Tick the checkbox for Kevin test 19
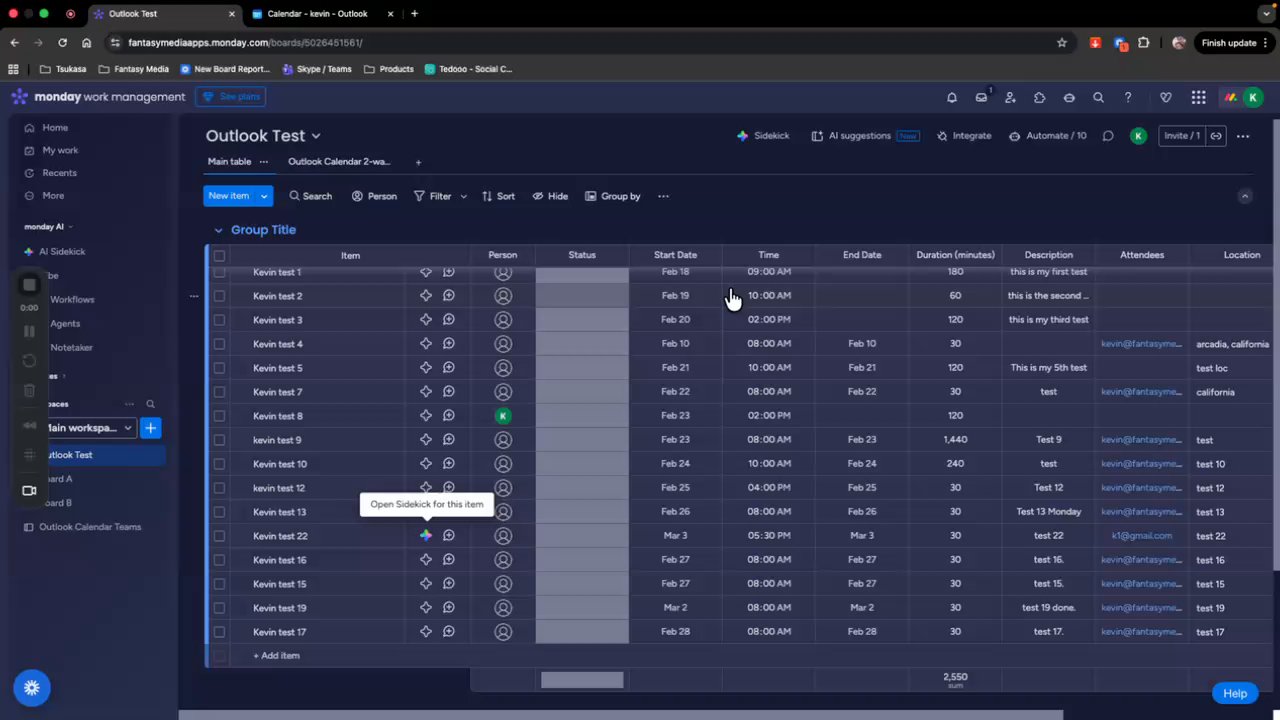 coord(219,608)
